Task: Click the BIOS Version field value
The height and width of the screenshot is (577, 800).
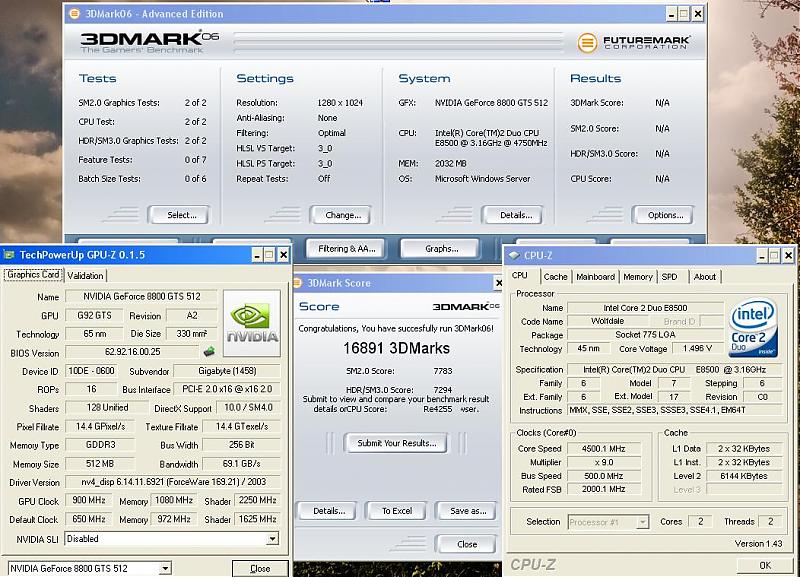Action: pyautogui.click(x=132, y=352)
